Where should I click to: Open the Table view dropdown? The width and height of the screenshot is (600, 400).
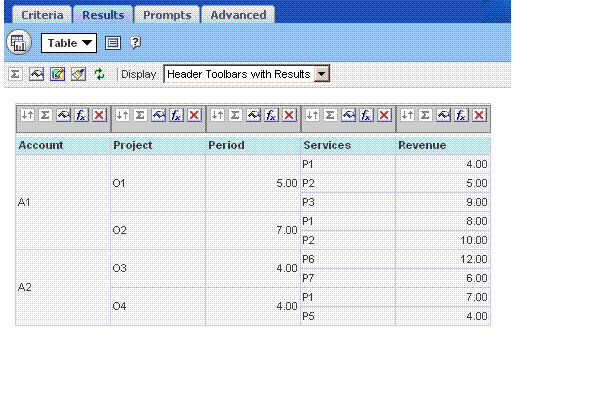click(x=69, y=43)
